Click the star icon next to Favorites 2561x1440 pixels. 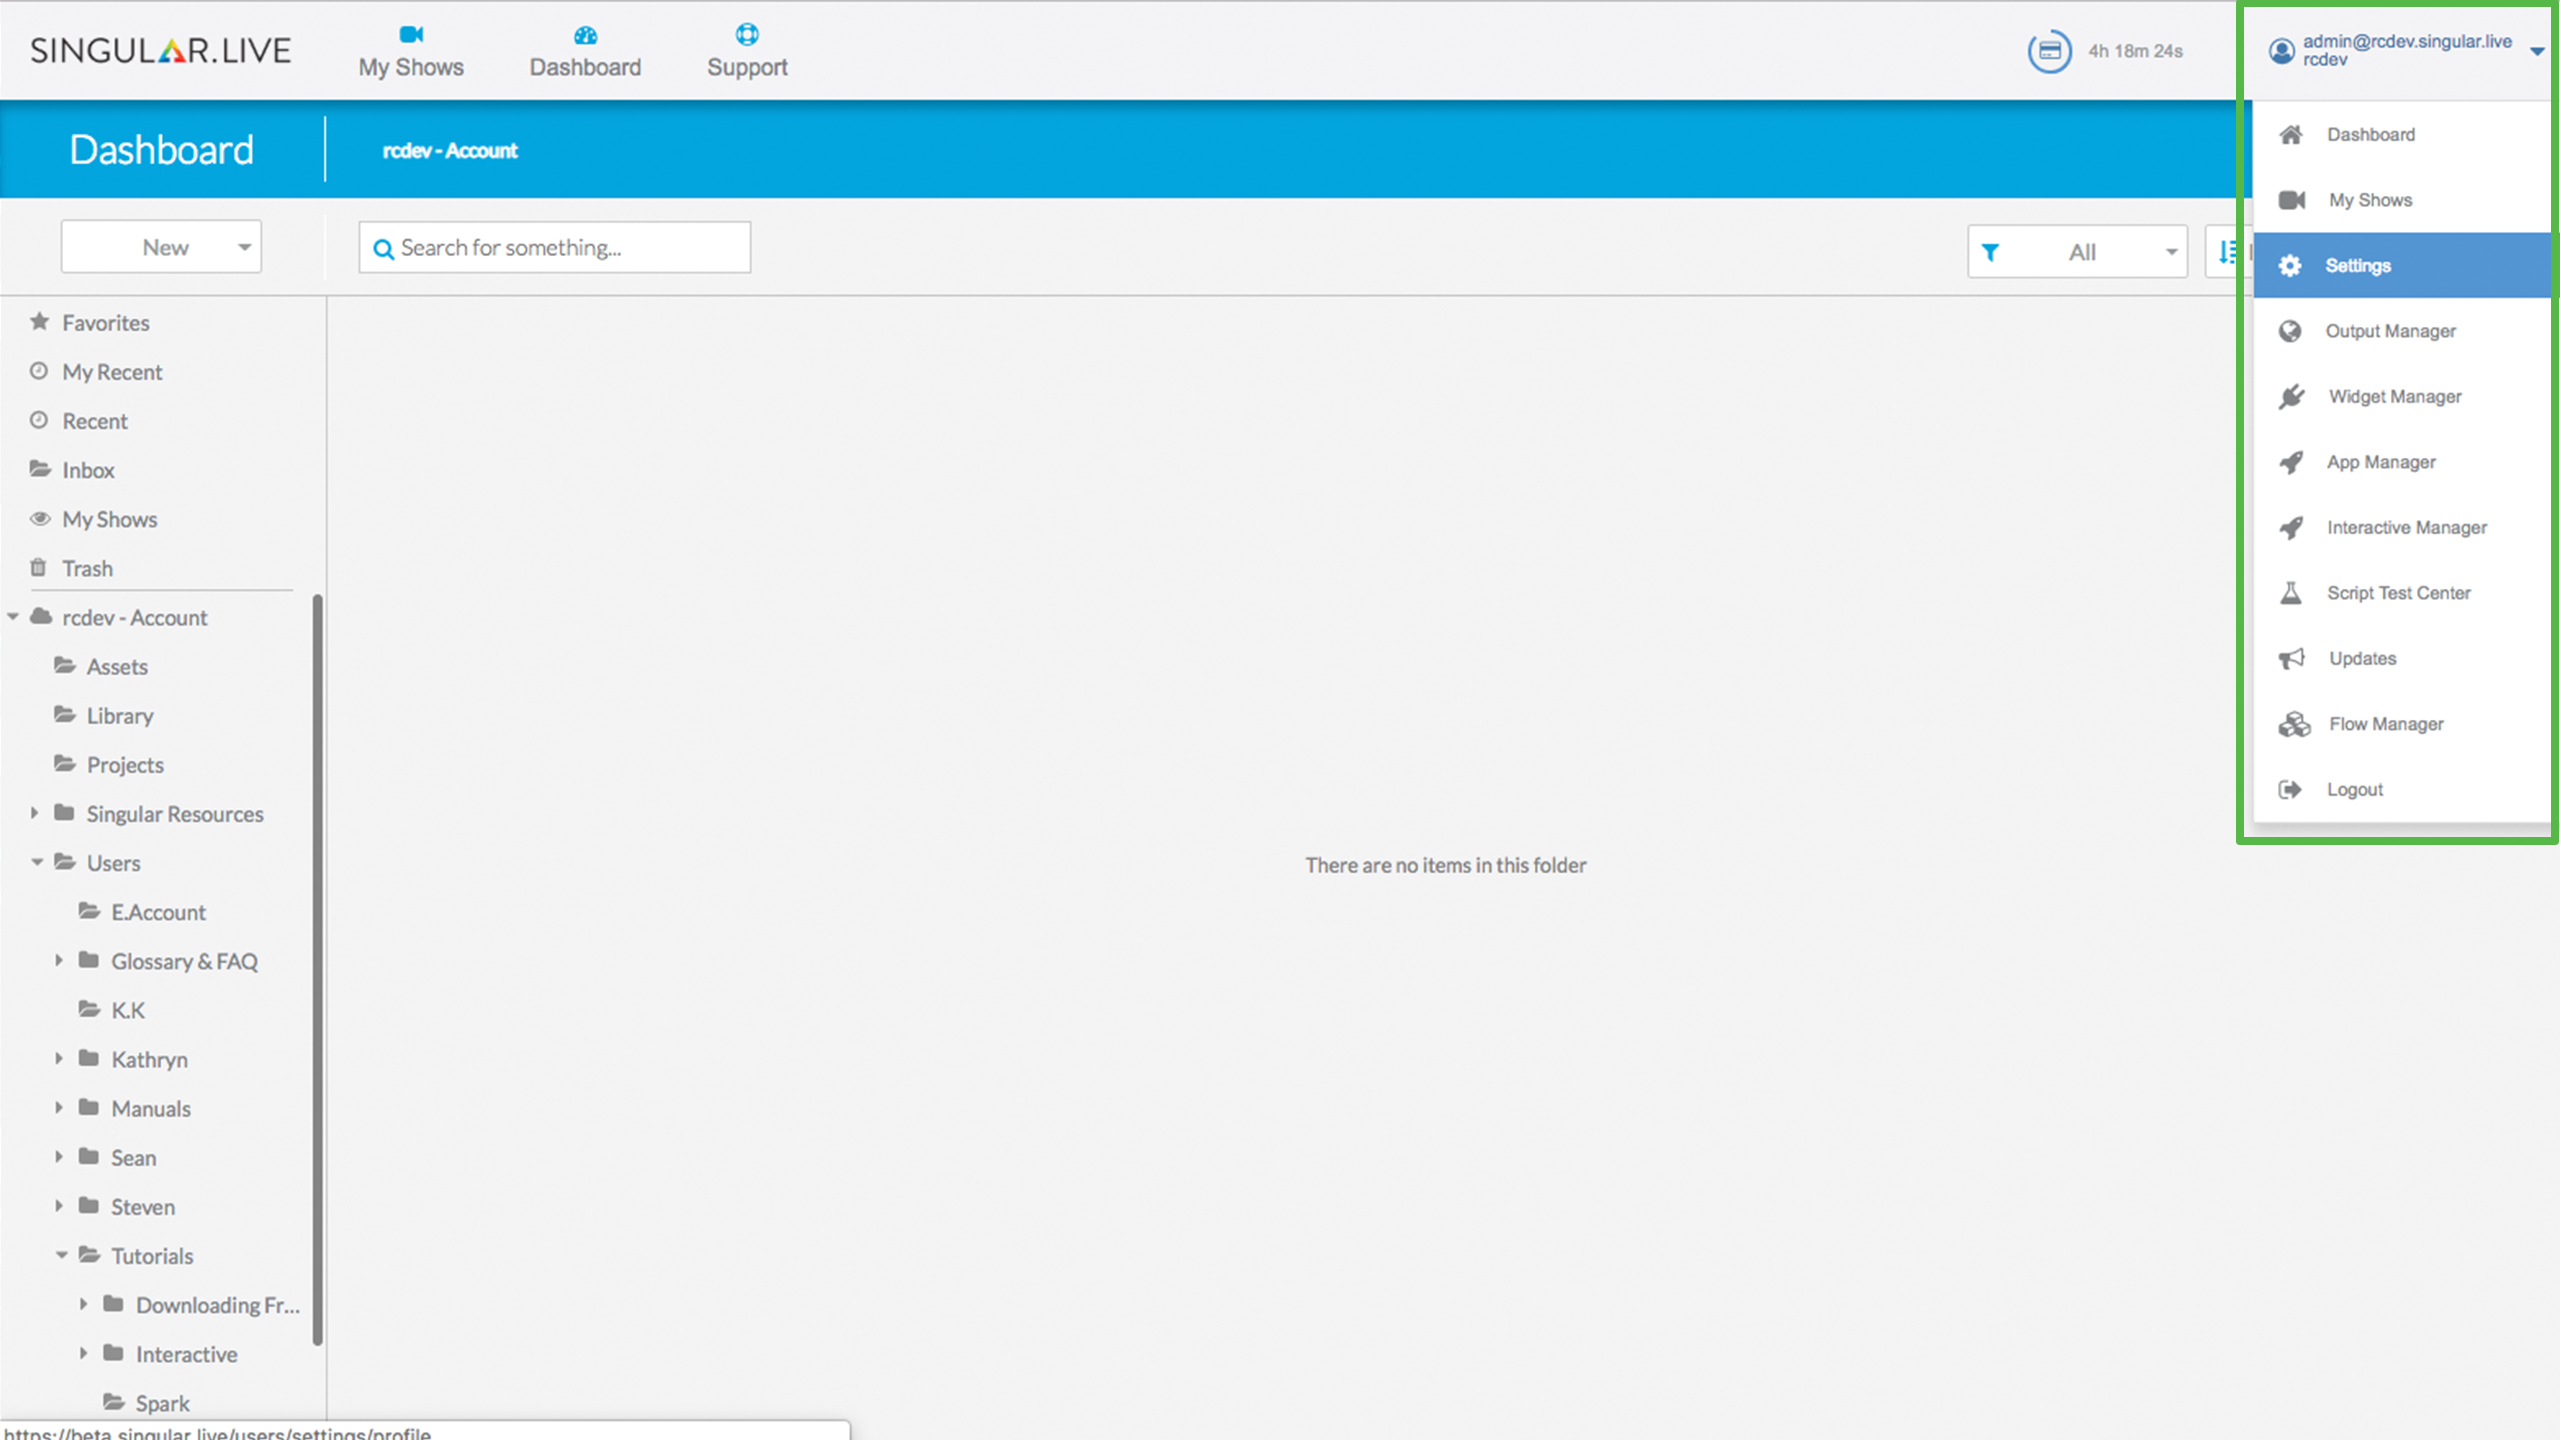tap(40, 321)
